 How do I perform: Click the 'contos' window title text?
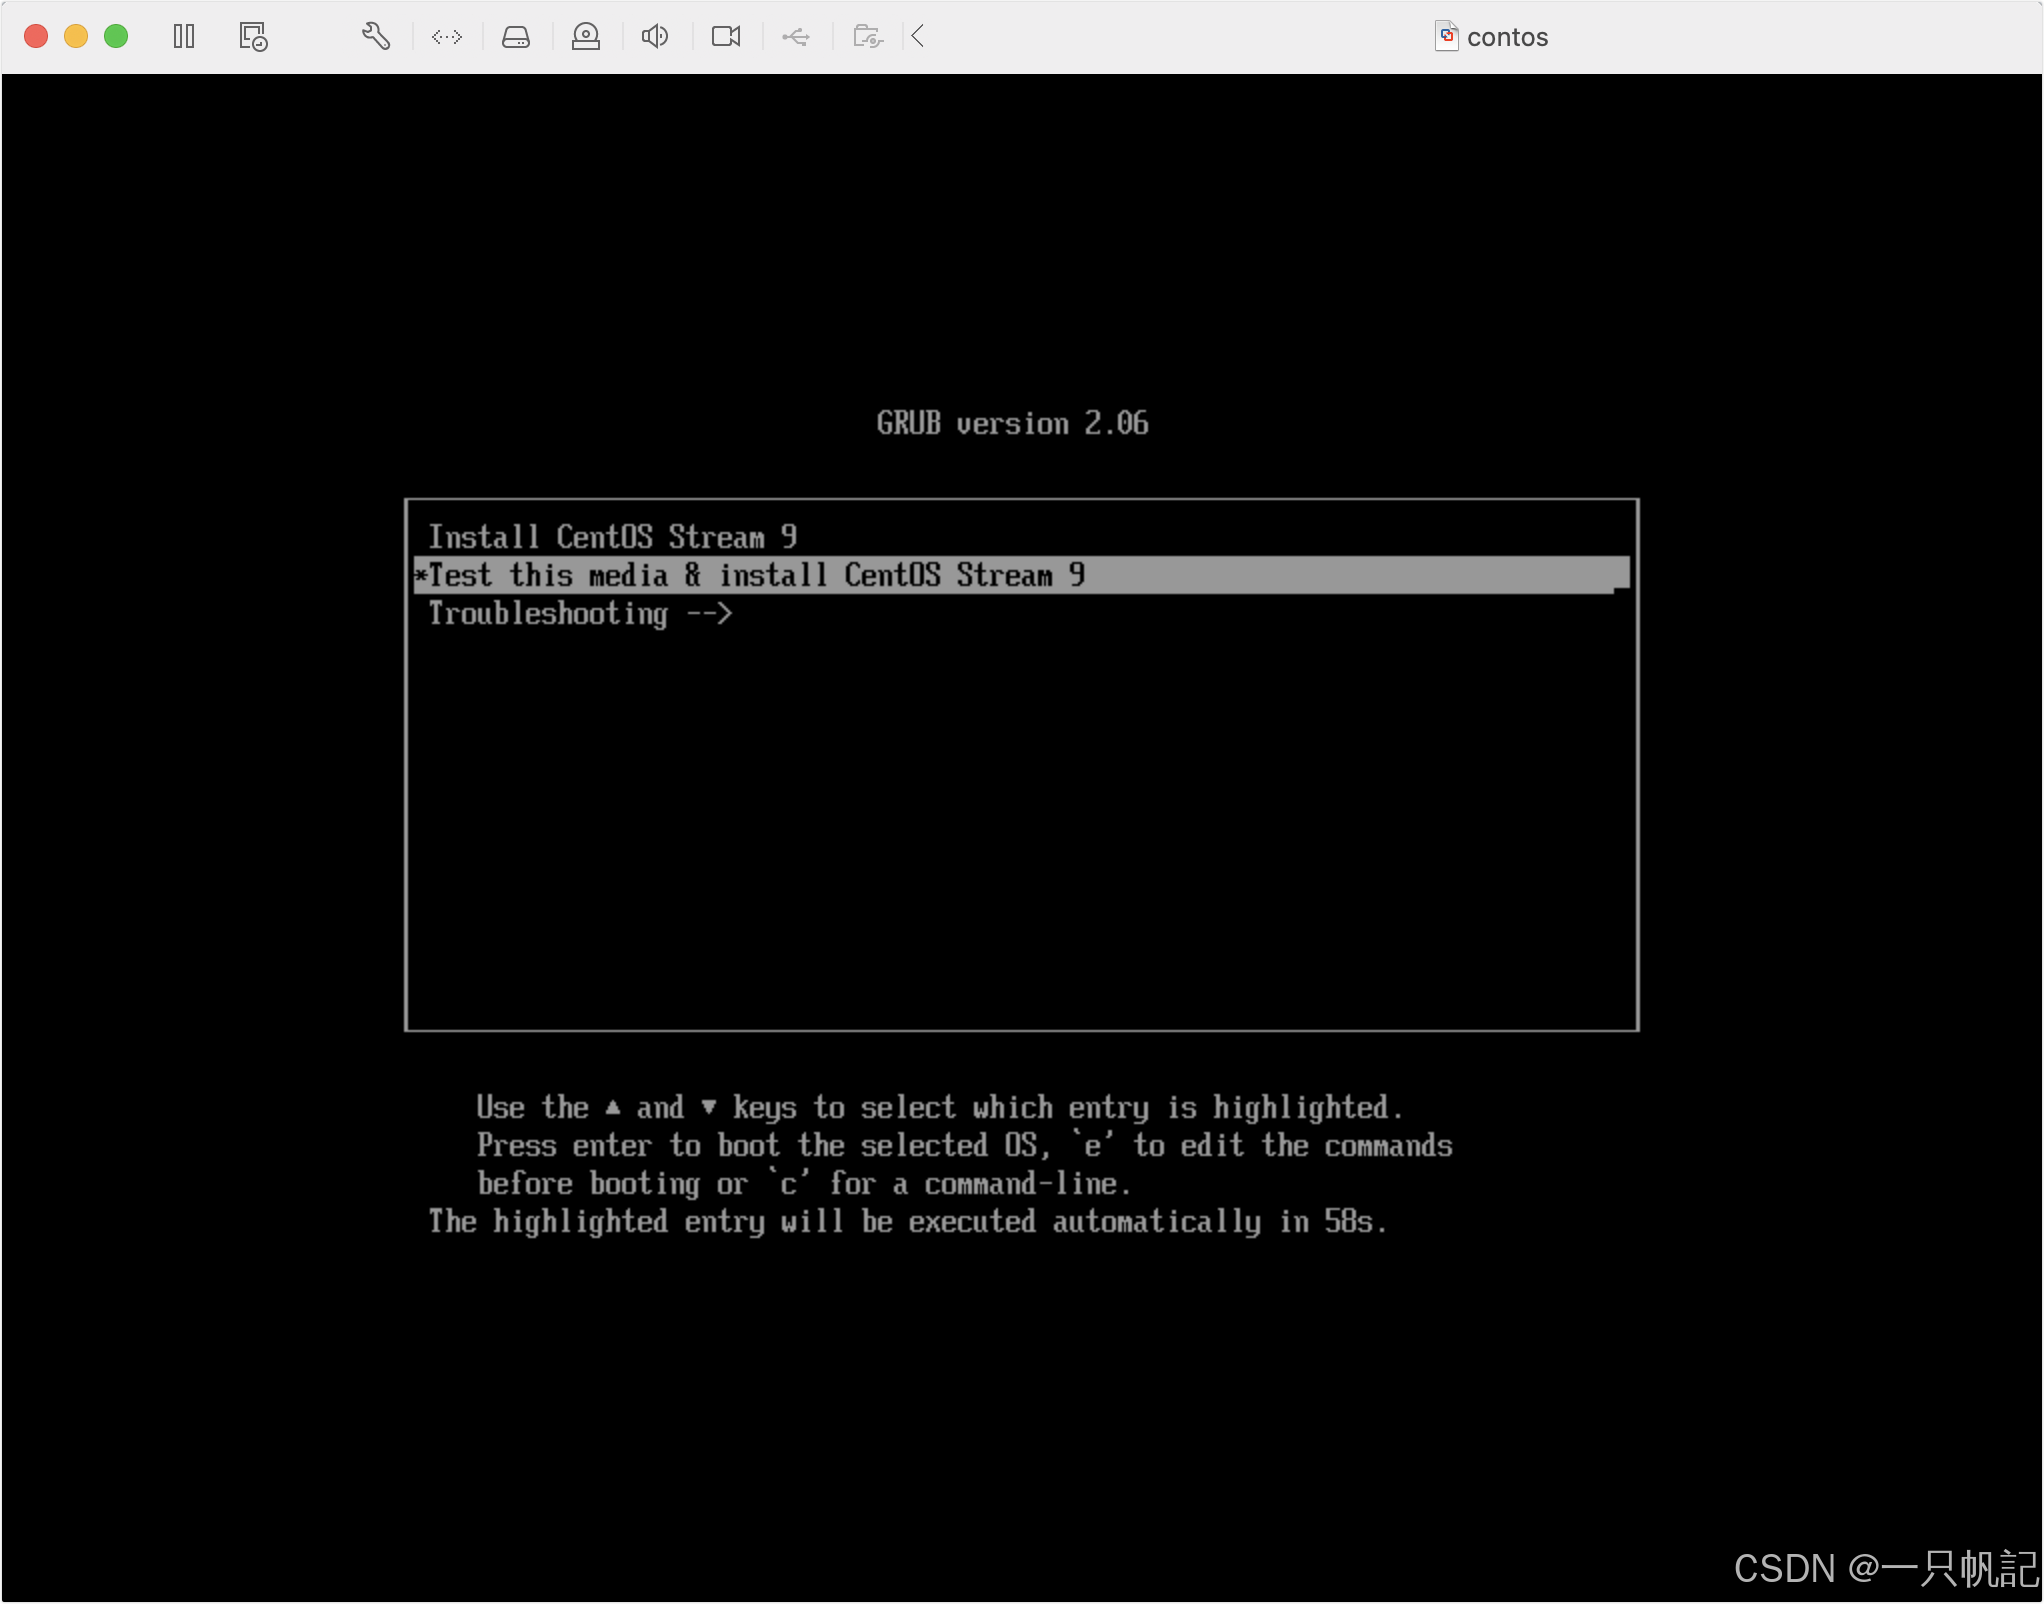tap(1507, 38)
